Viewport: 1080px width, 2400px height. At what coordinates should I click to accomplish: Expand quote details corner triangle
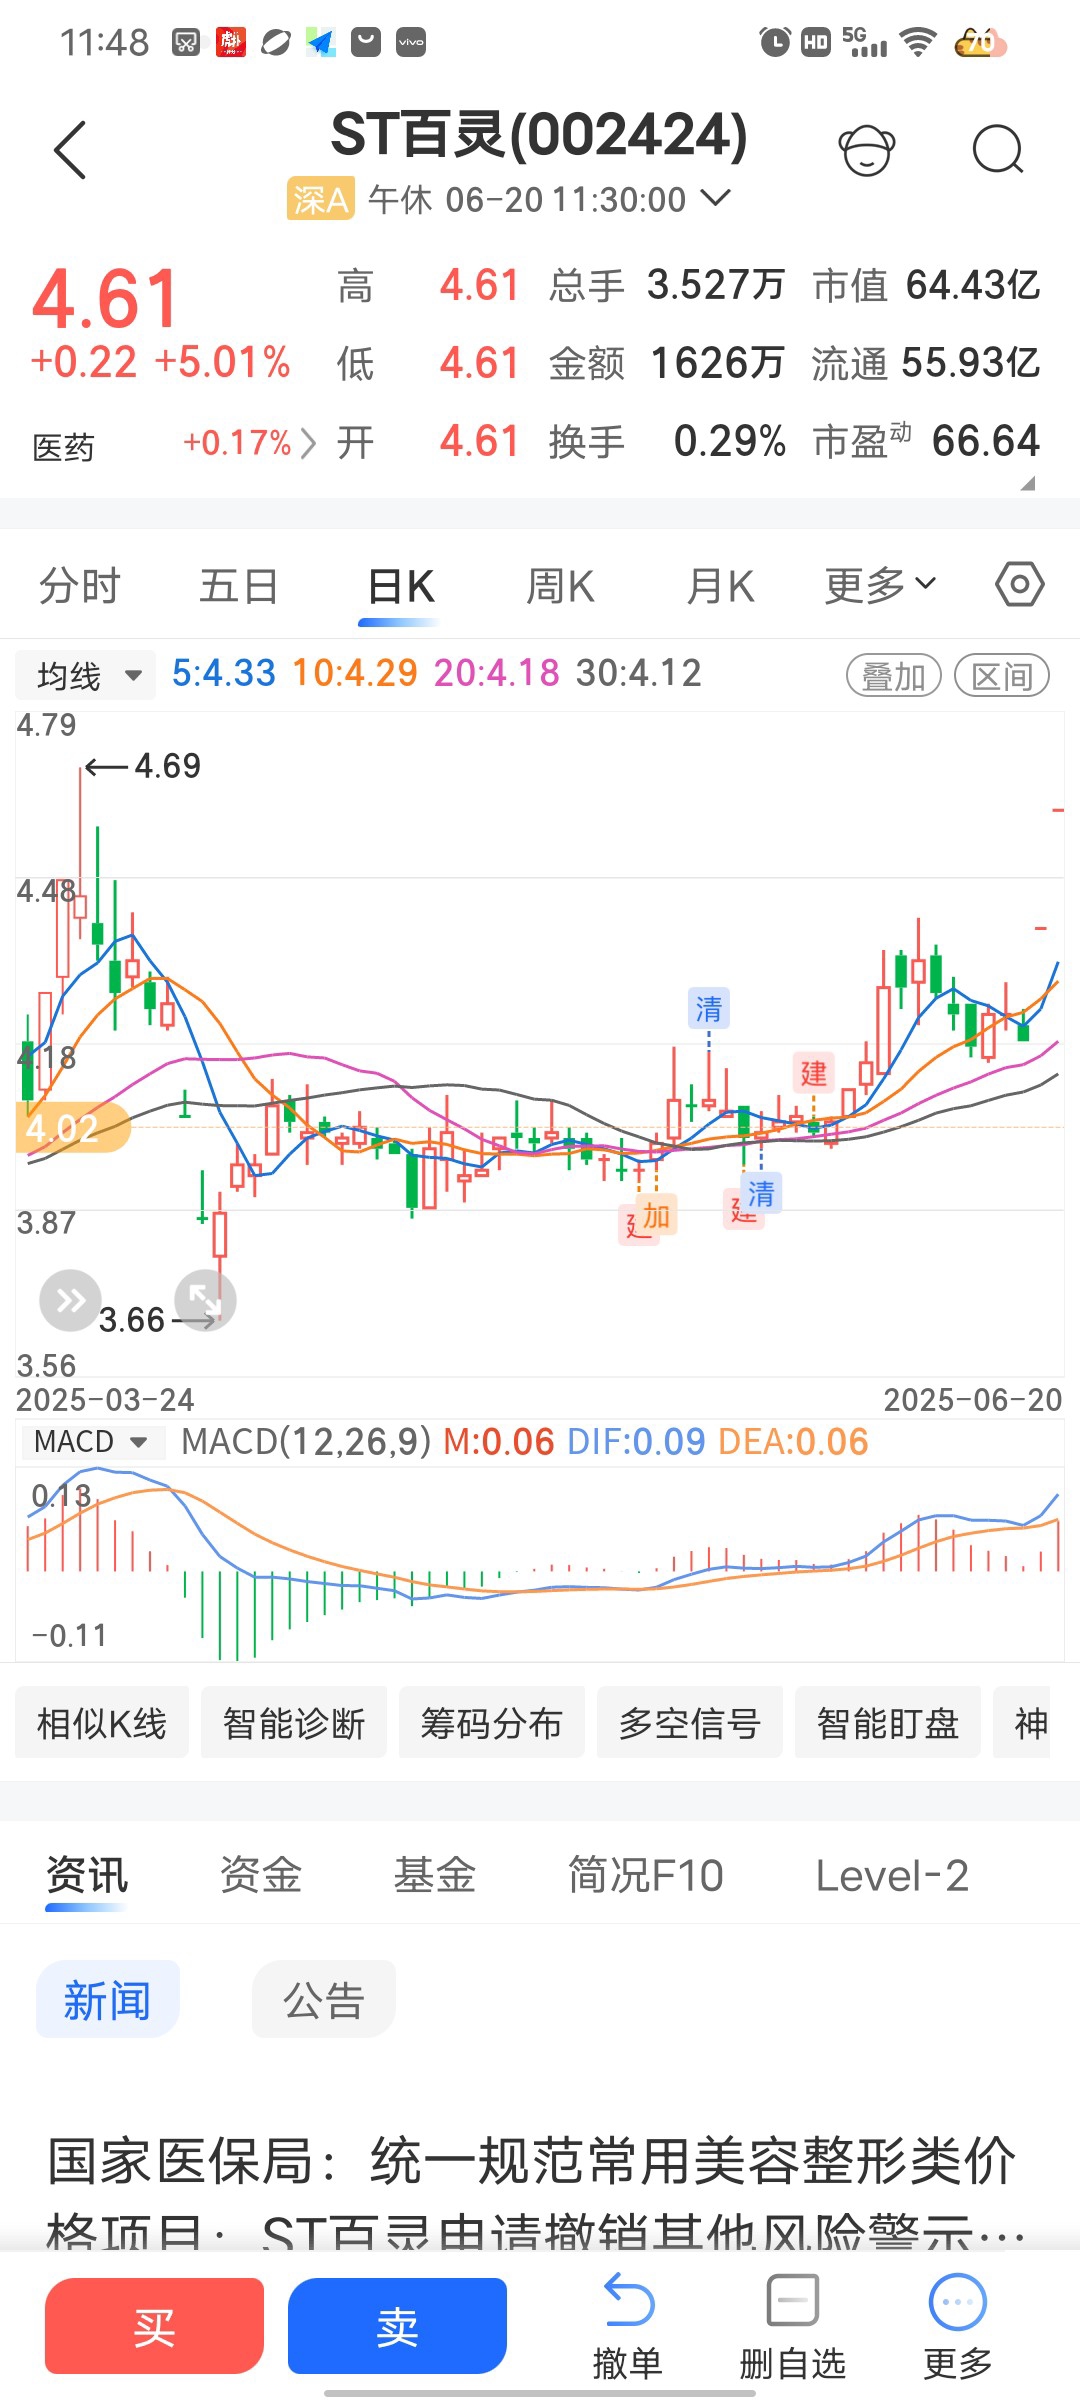[x=1027, y=483]
